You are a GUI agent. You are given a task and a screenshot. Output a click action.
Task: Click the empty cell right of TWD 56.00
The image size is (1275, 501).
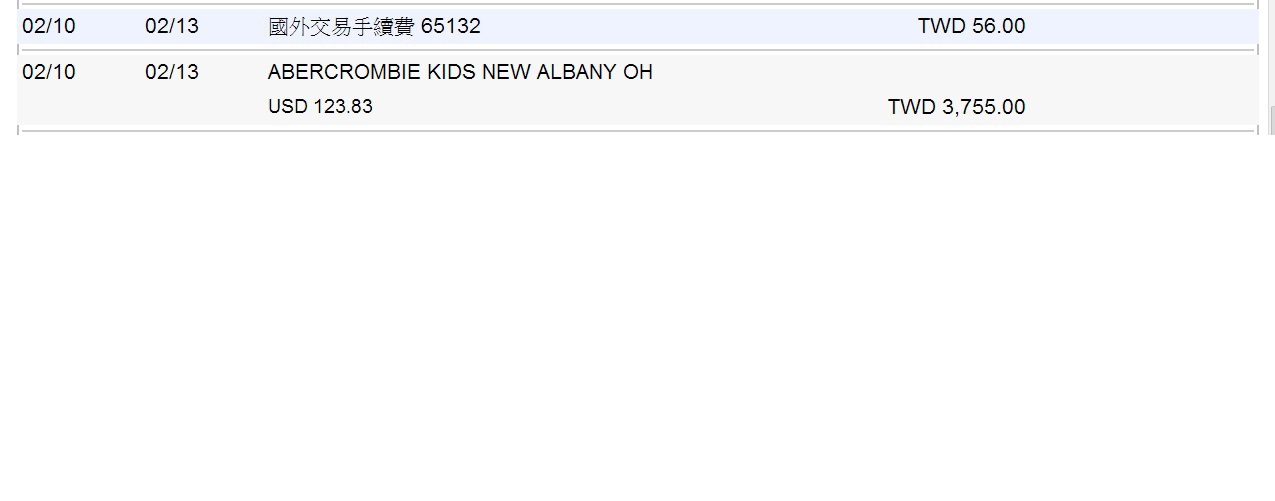(x=1140, y=26)
